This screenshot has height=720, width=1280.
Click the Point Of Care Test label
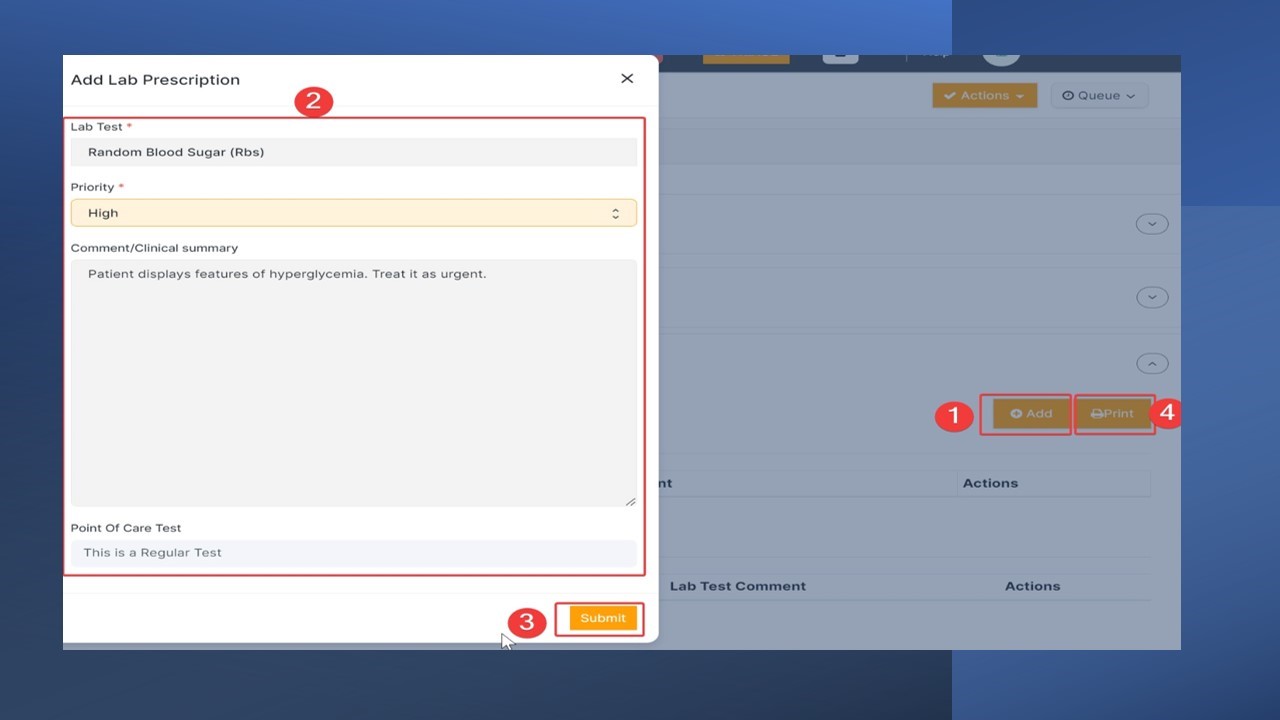(x=126, y=528)
